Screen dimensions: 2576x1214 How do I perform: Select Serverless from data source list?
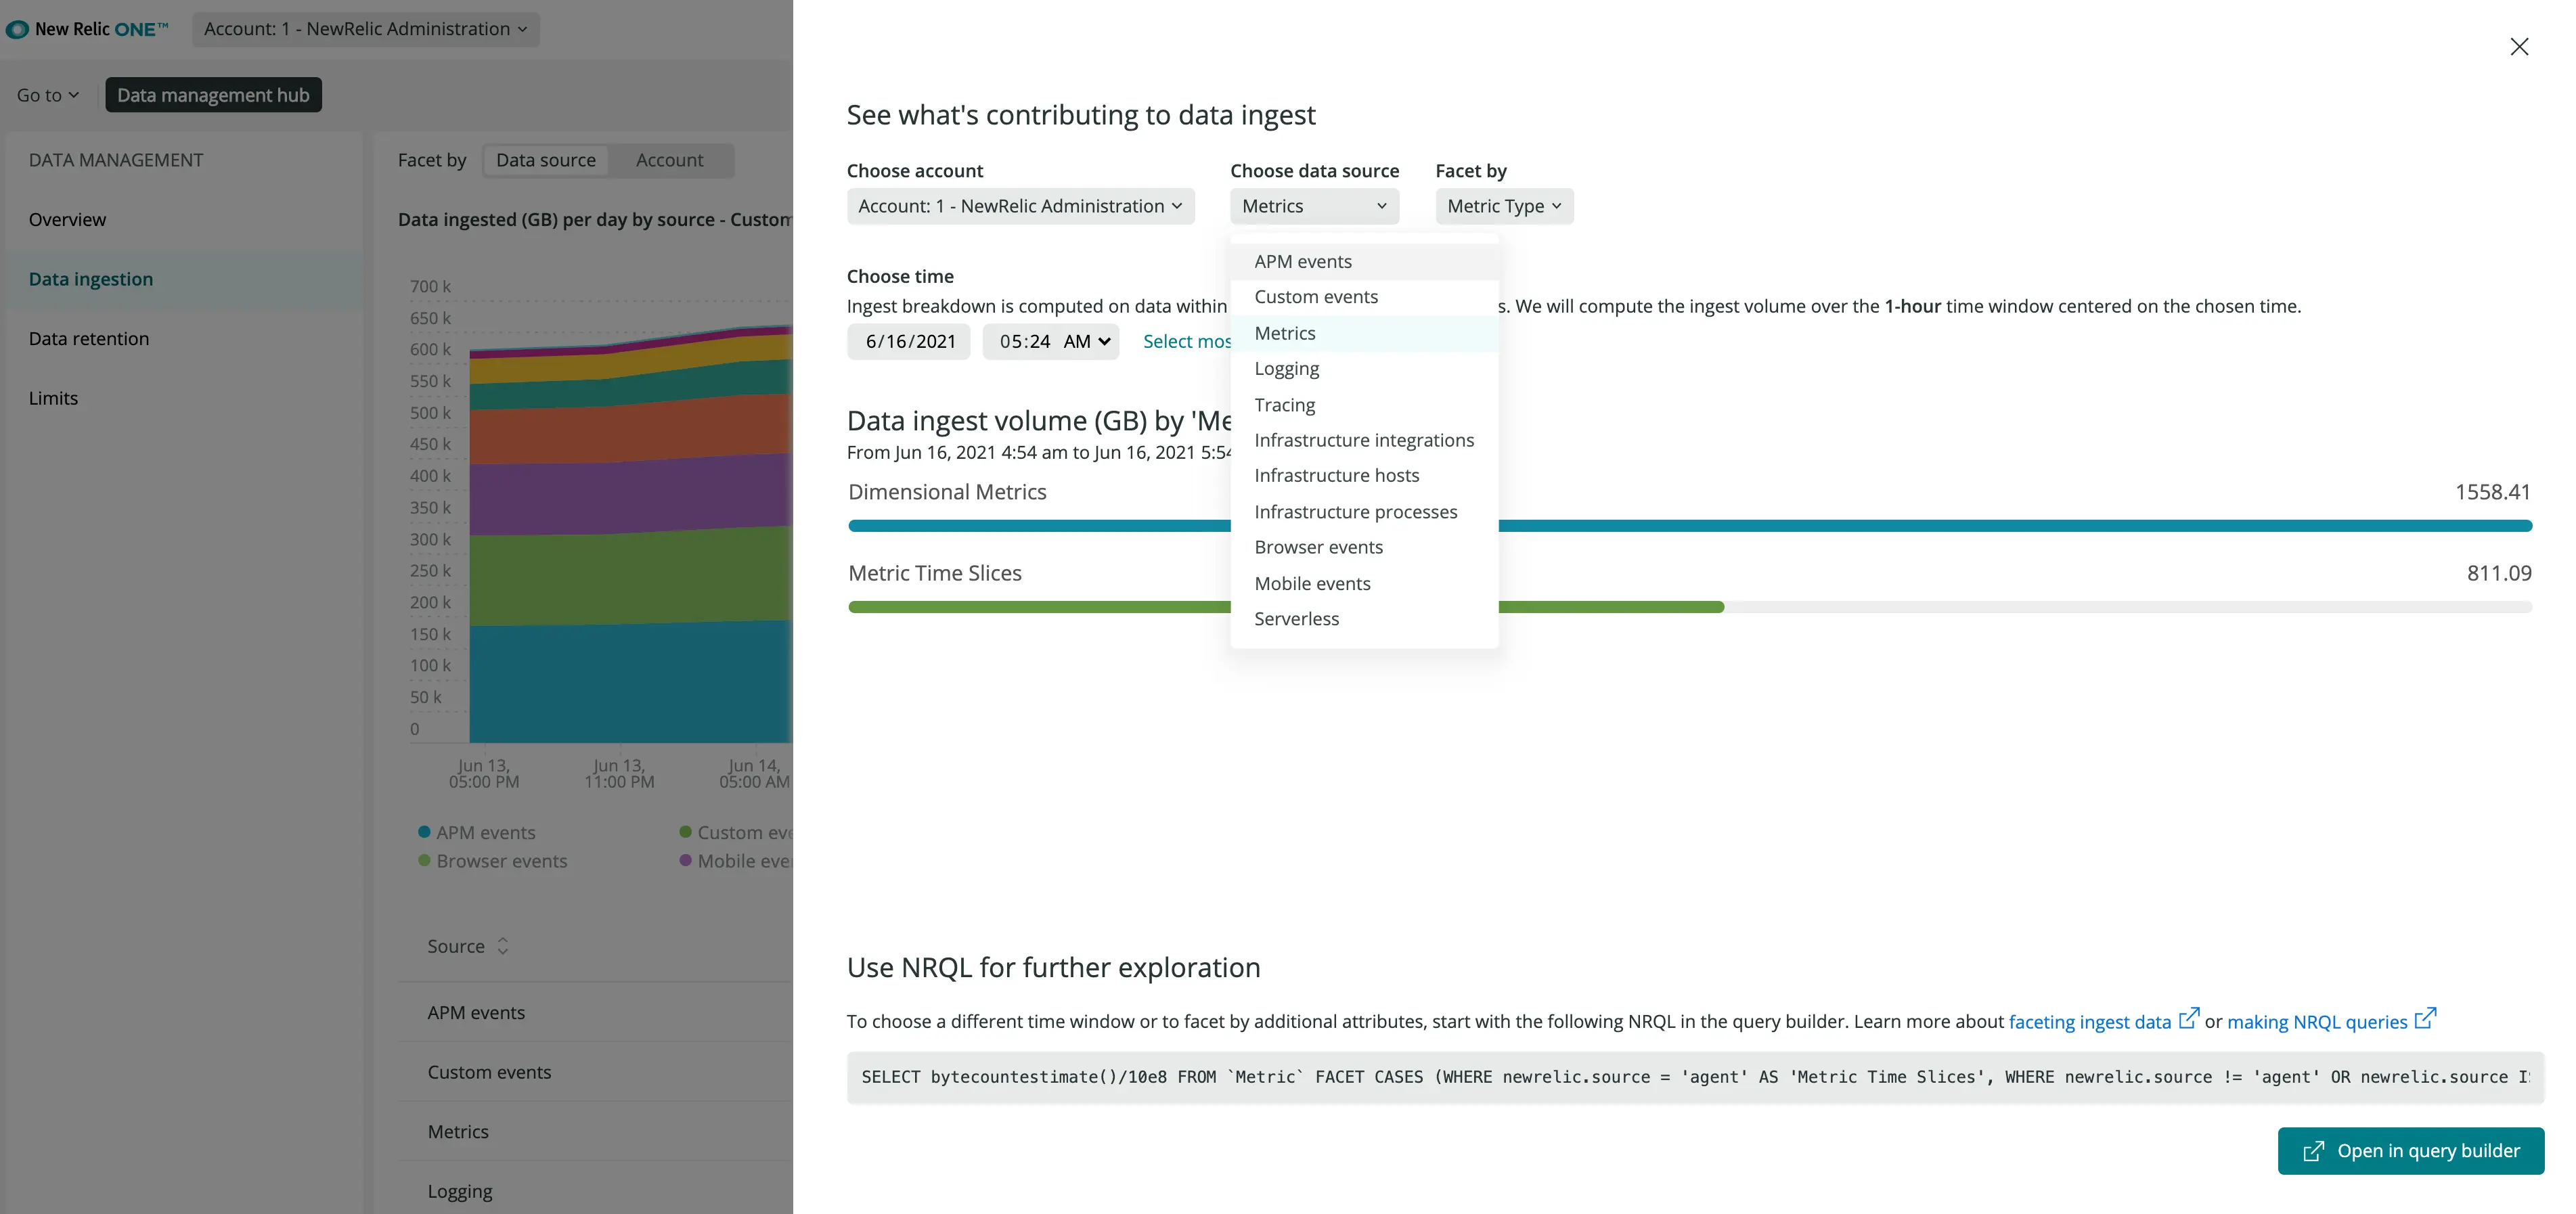click(1296, 619)
